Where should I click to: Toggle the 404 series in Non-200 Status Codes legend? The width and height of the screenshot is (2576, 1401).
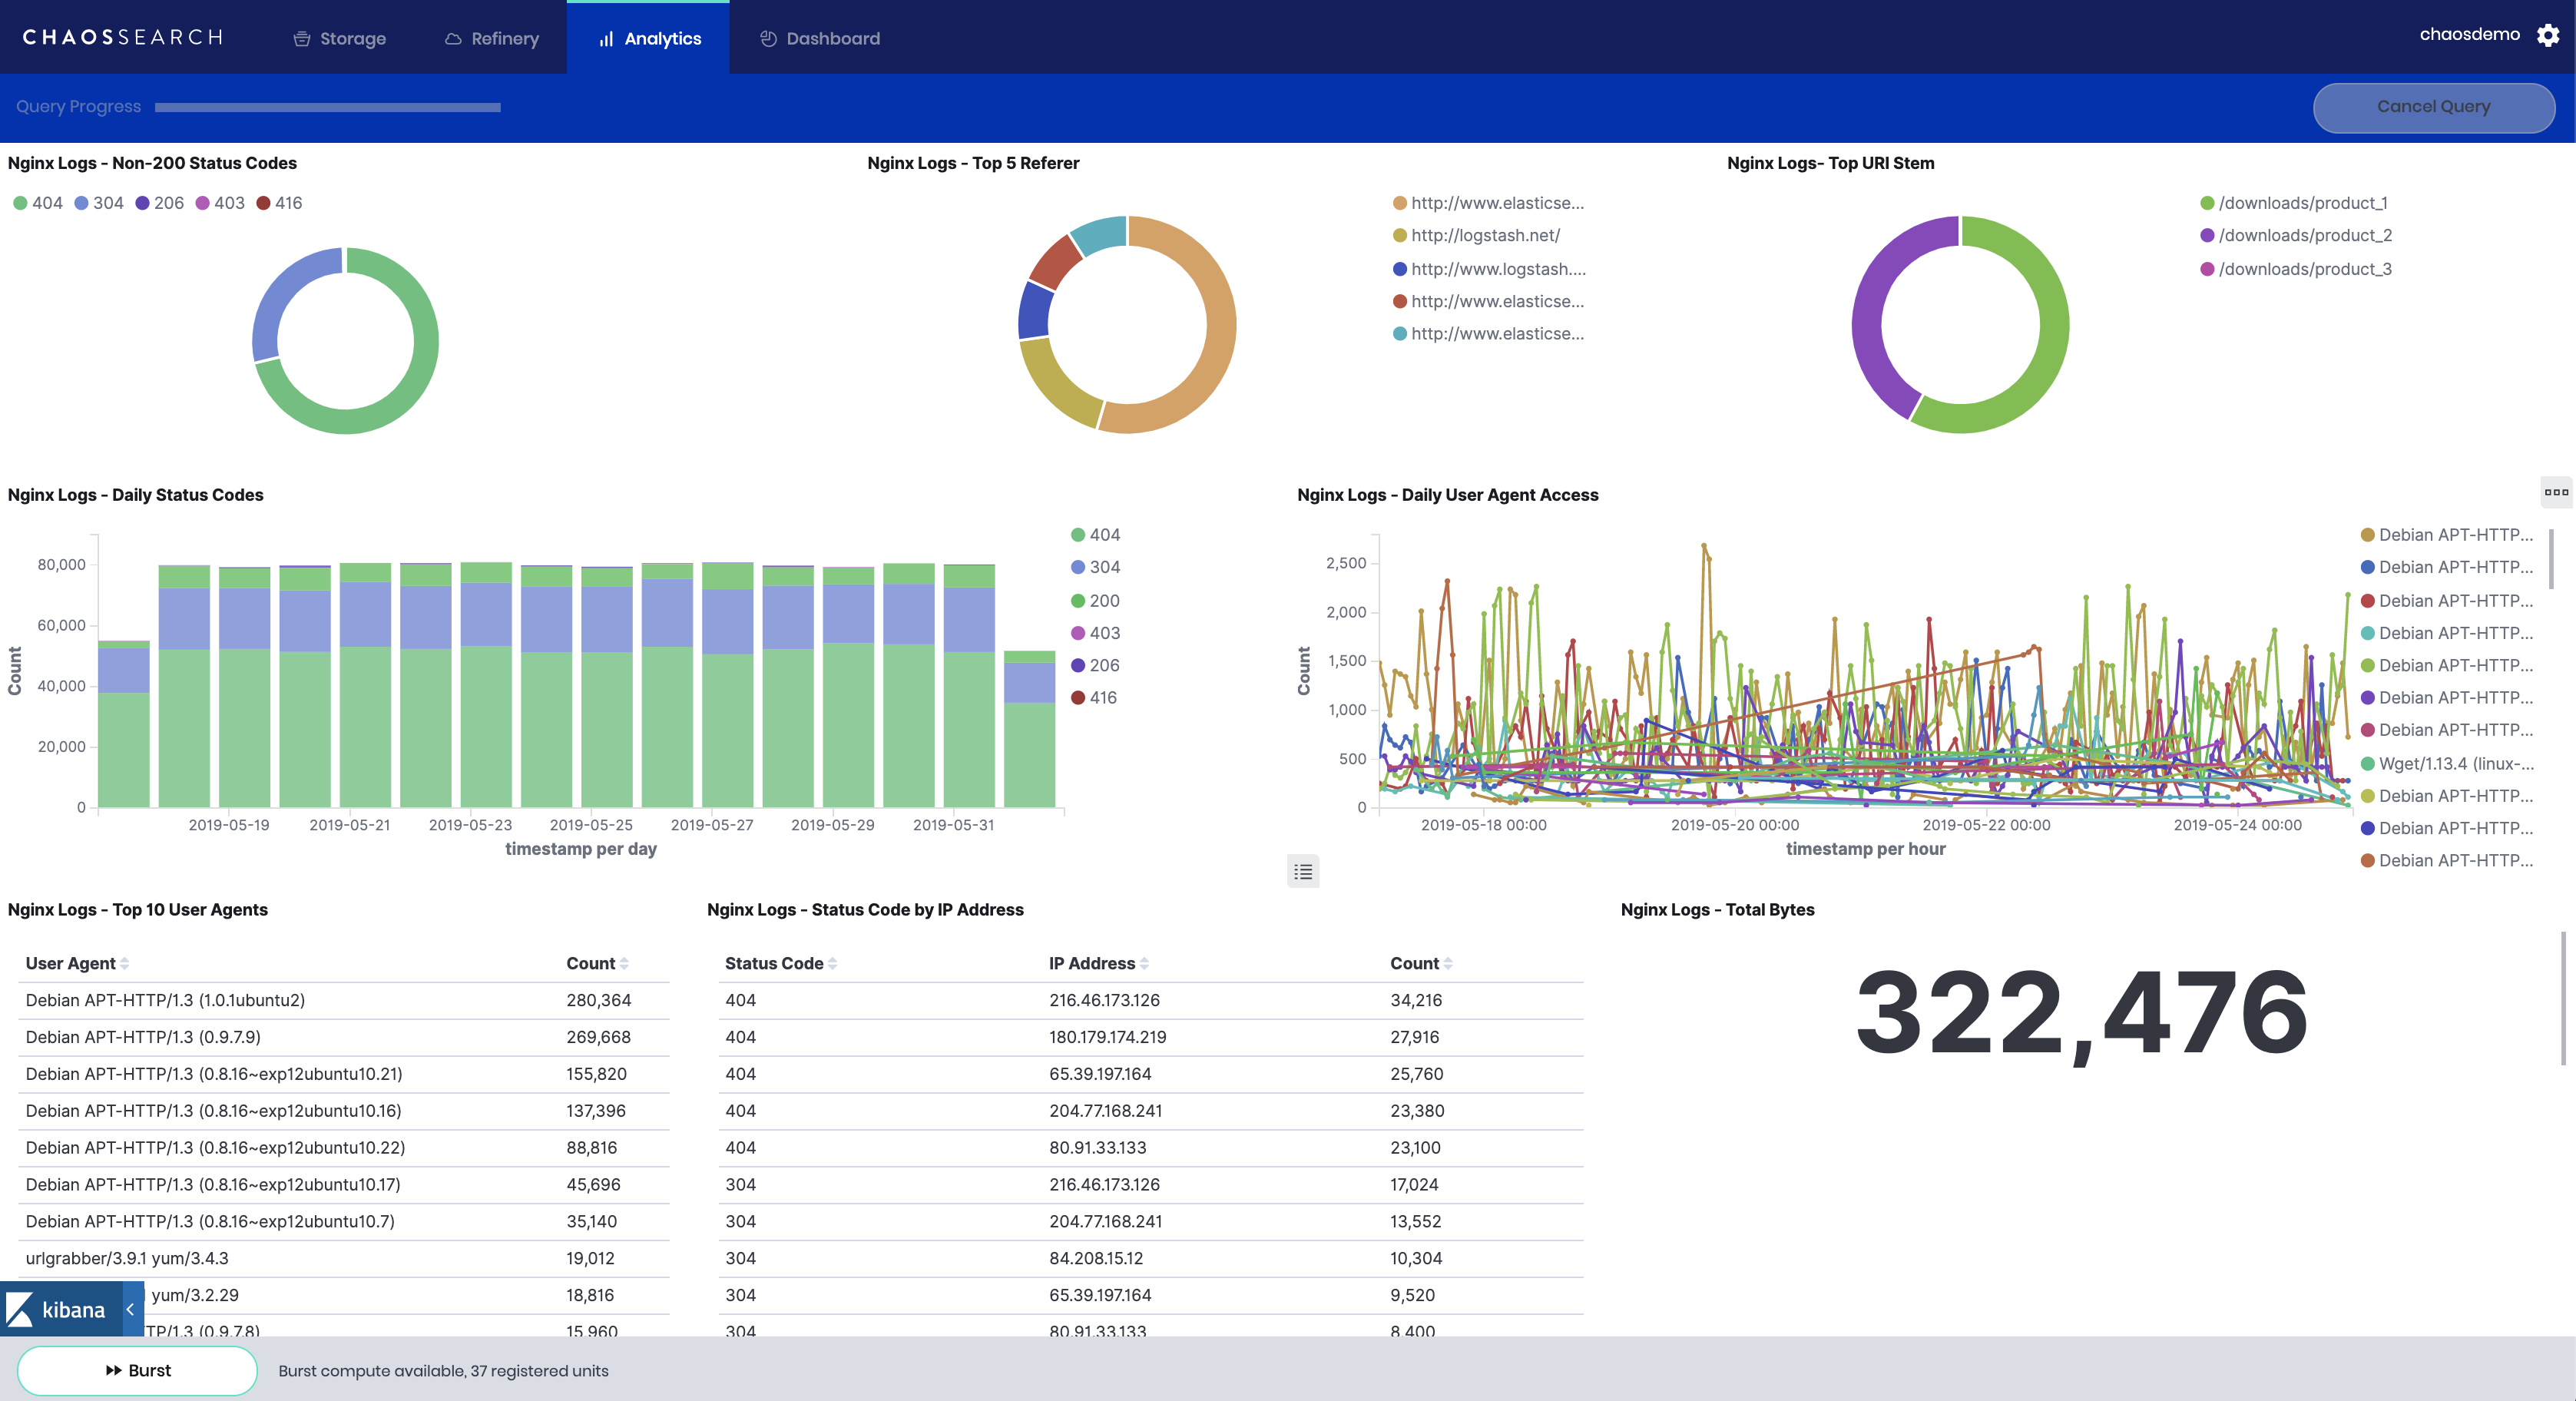coord(37,203)
